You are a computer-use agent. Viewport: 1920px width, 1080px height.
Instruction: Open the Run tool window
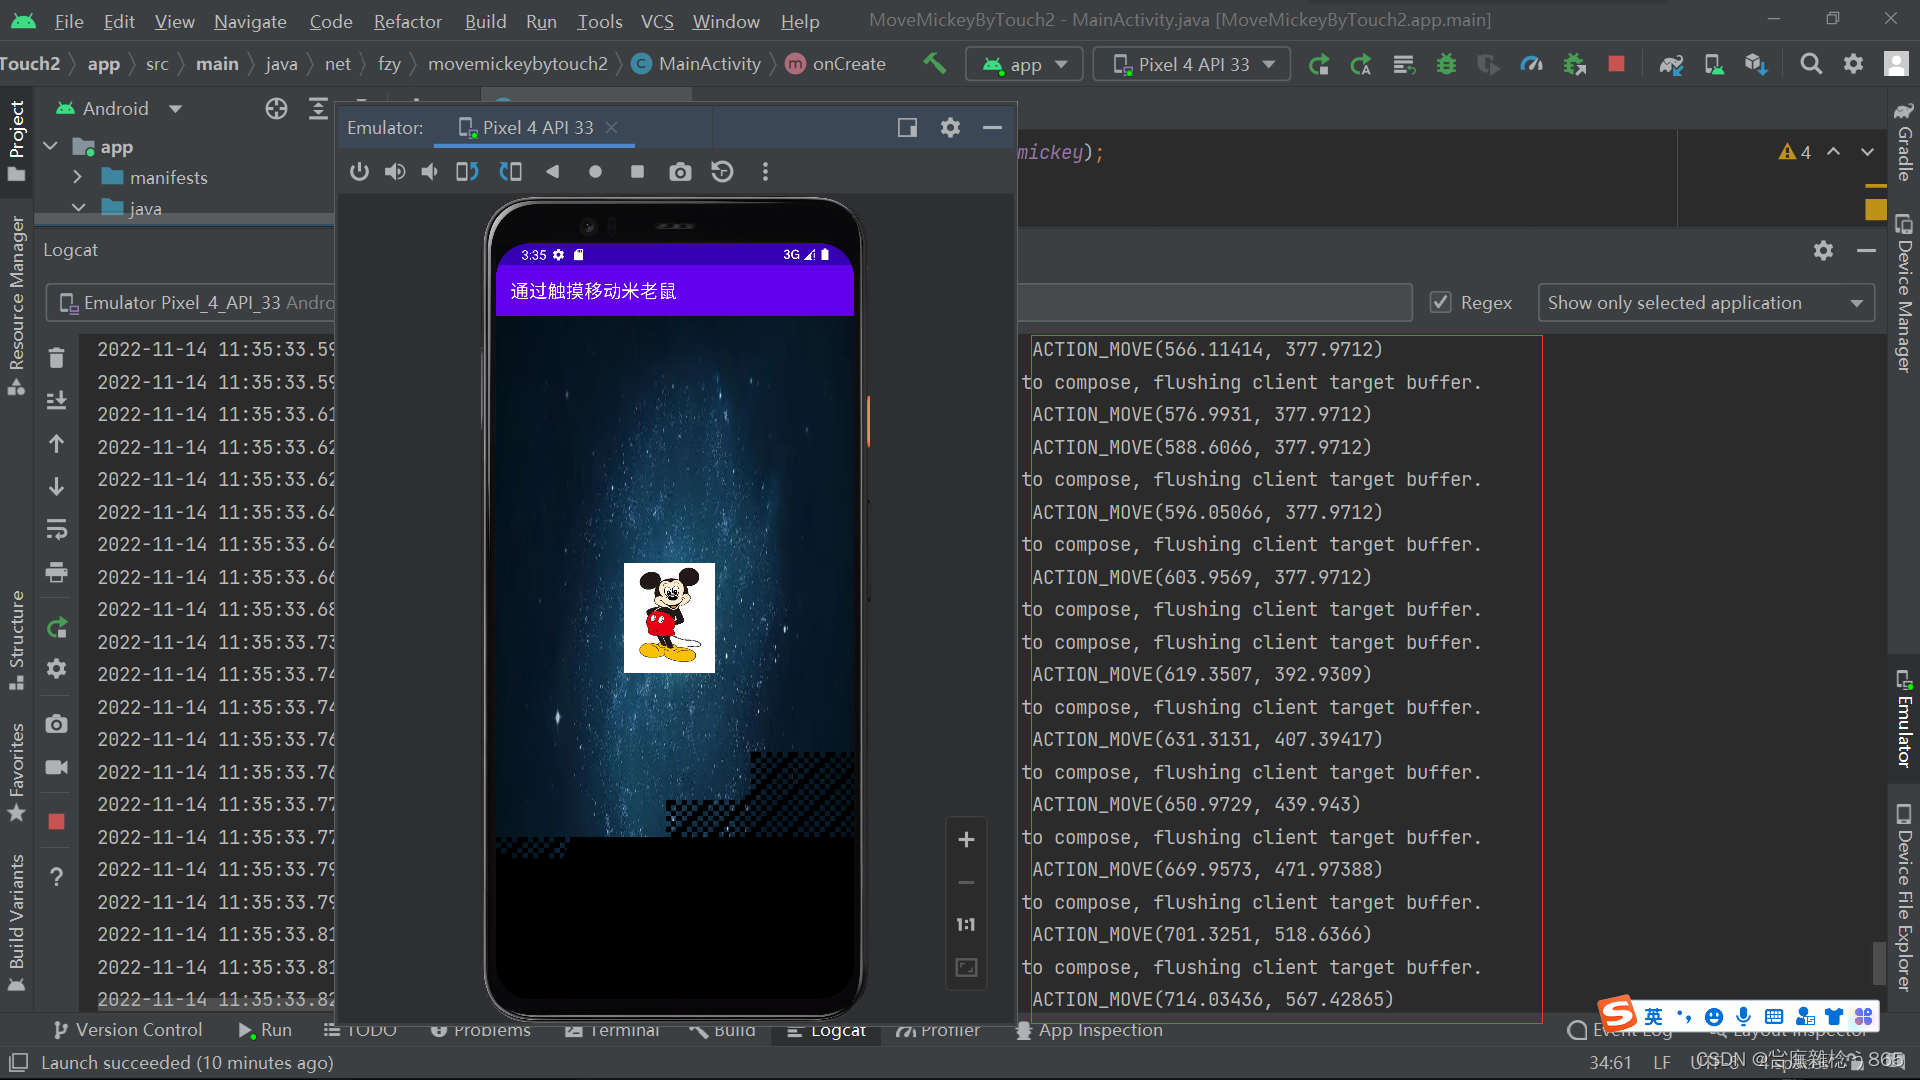265,1029
